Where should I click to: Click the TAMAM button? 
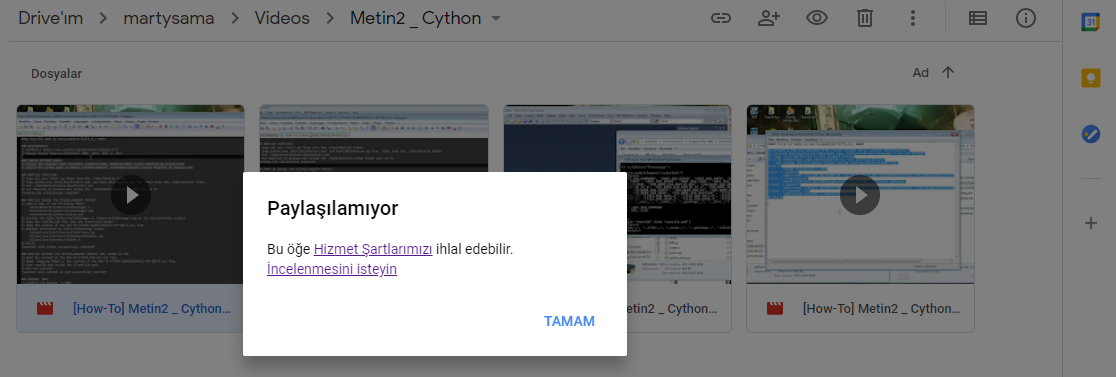[x=569, y=322]
